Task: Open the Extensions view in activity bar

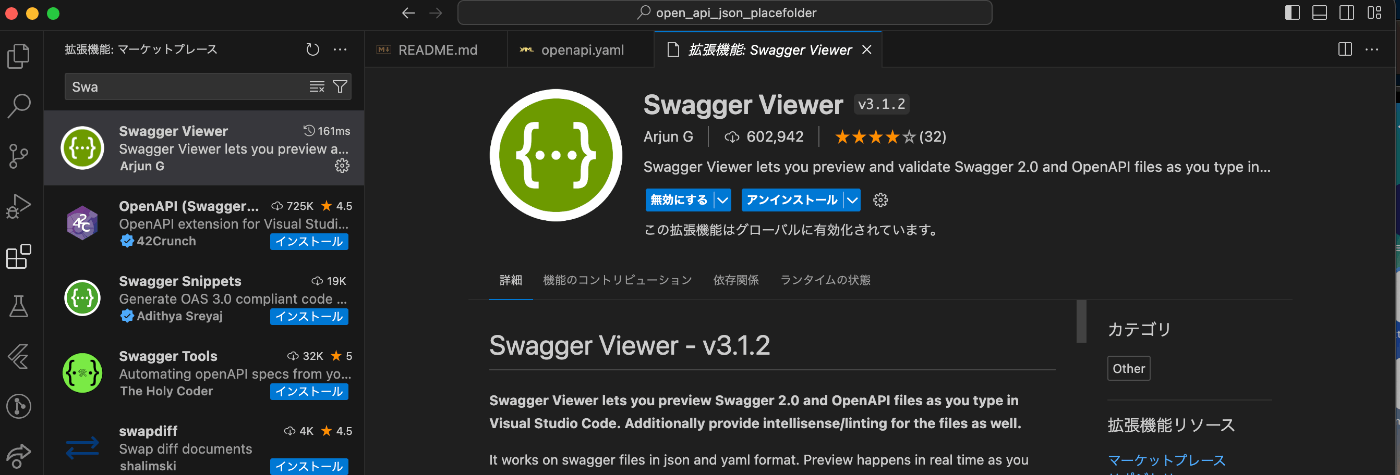Action: point(18,257)
